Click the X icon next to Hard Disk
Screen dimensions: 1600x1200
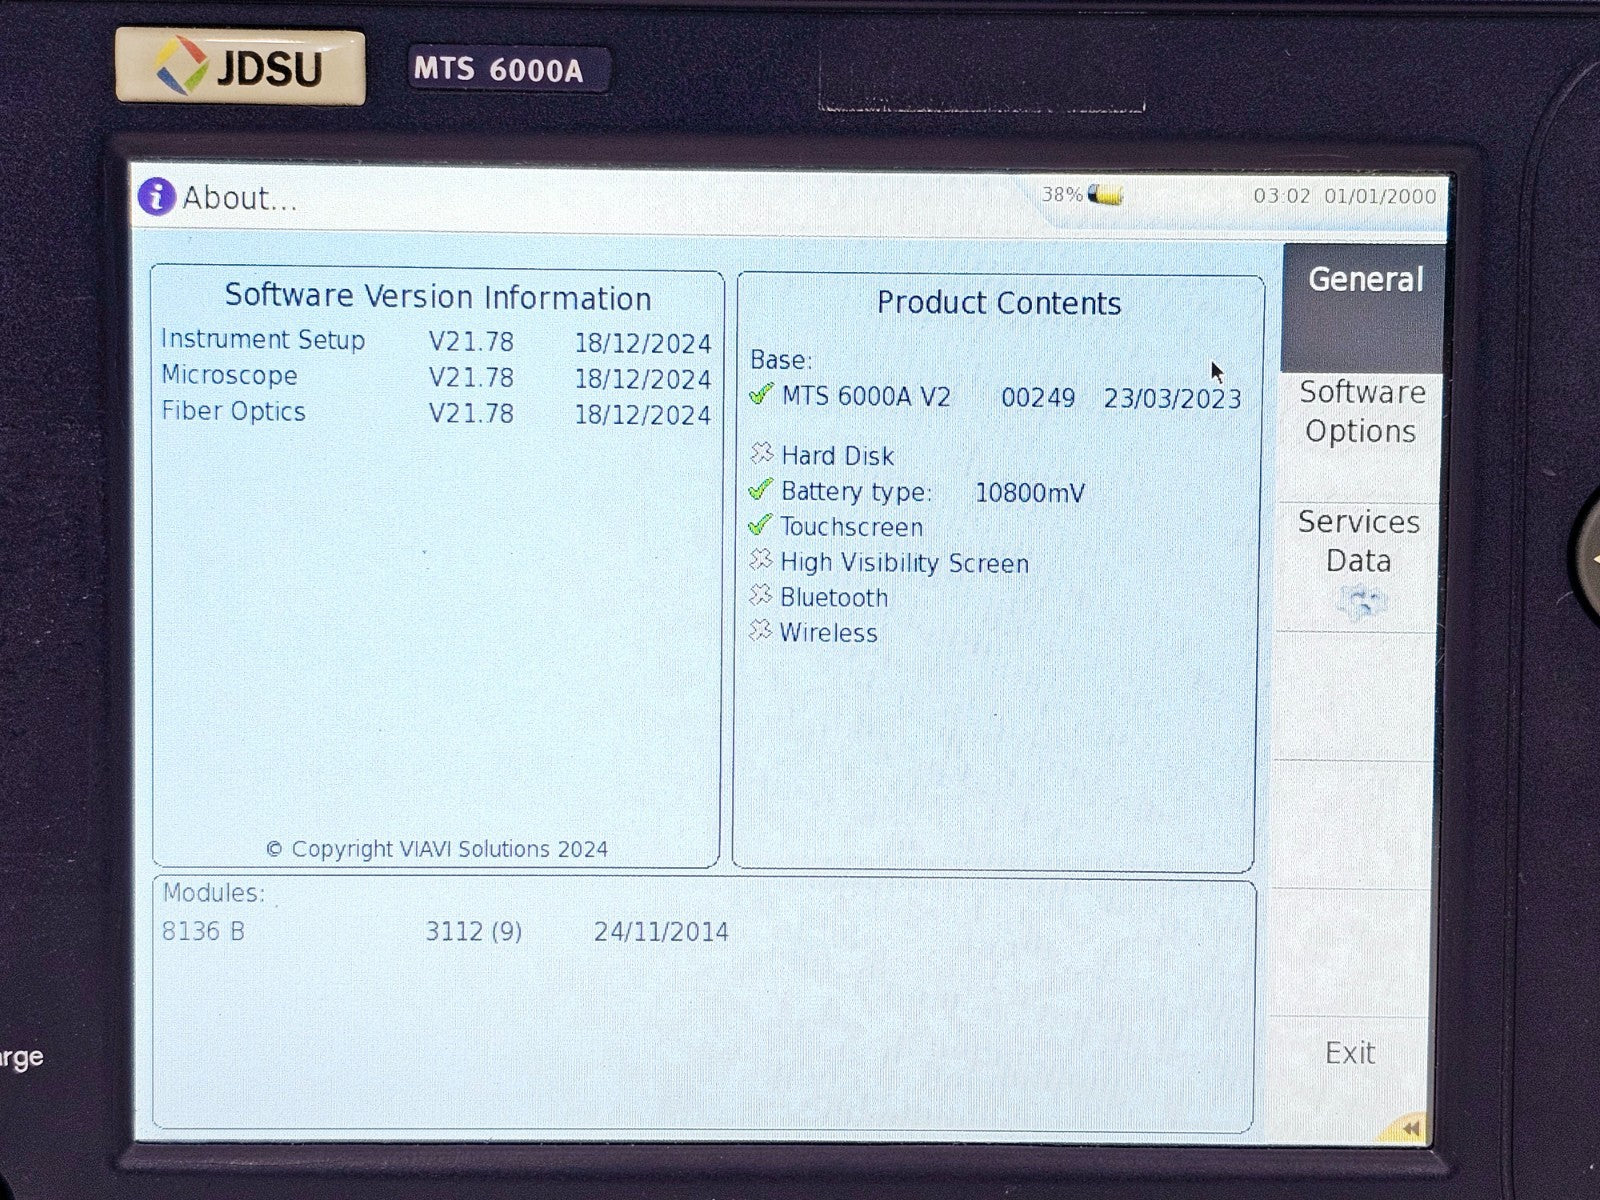pyautogui.click(x=762, y=455)
